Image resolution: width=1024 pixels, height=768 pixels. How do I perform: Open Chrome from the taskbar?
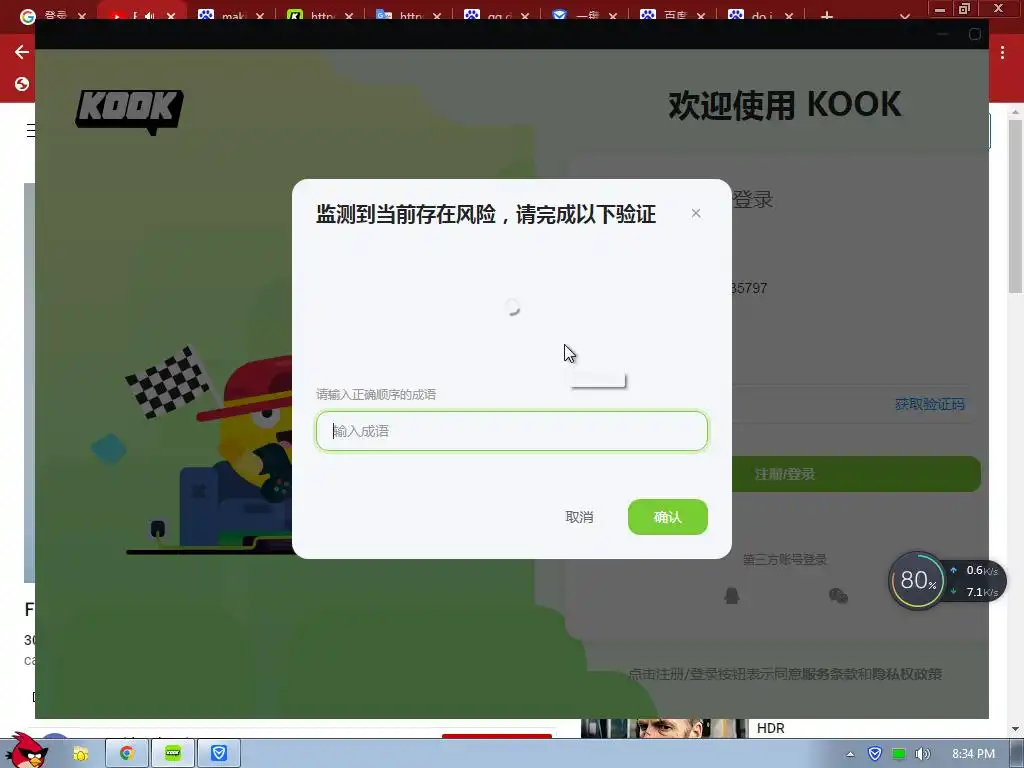coord(127,753)
